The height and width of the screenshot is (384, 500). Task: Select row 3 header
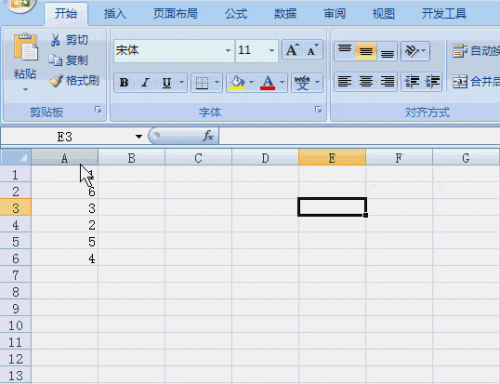pos(16,208)
